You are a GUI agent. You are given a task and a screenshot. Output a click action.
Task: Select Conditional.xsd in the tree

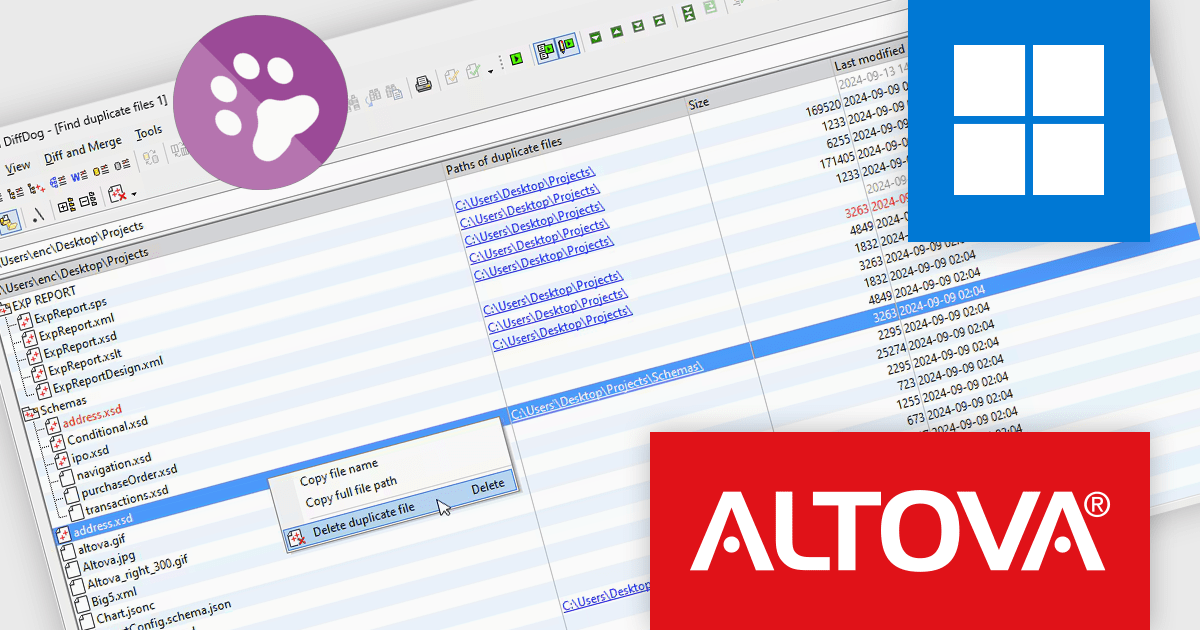[x=106, y=431]
